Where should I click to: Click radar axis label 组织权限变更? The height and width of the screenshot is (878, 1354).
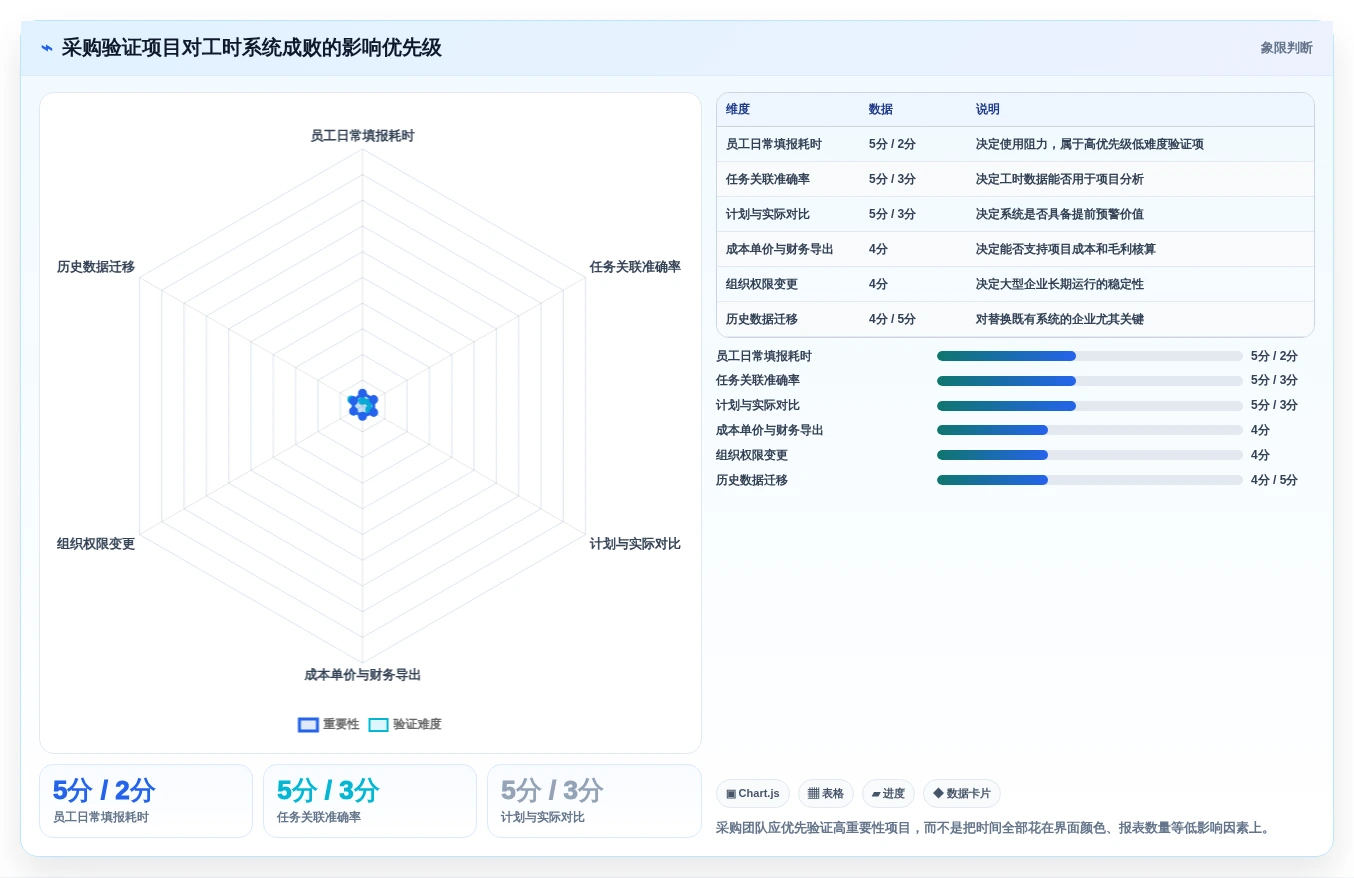(96, 544)
